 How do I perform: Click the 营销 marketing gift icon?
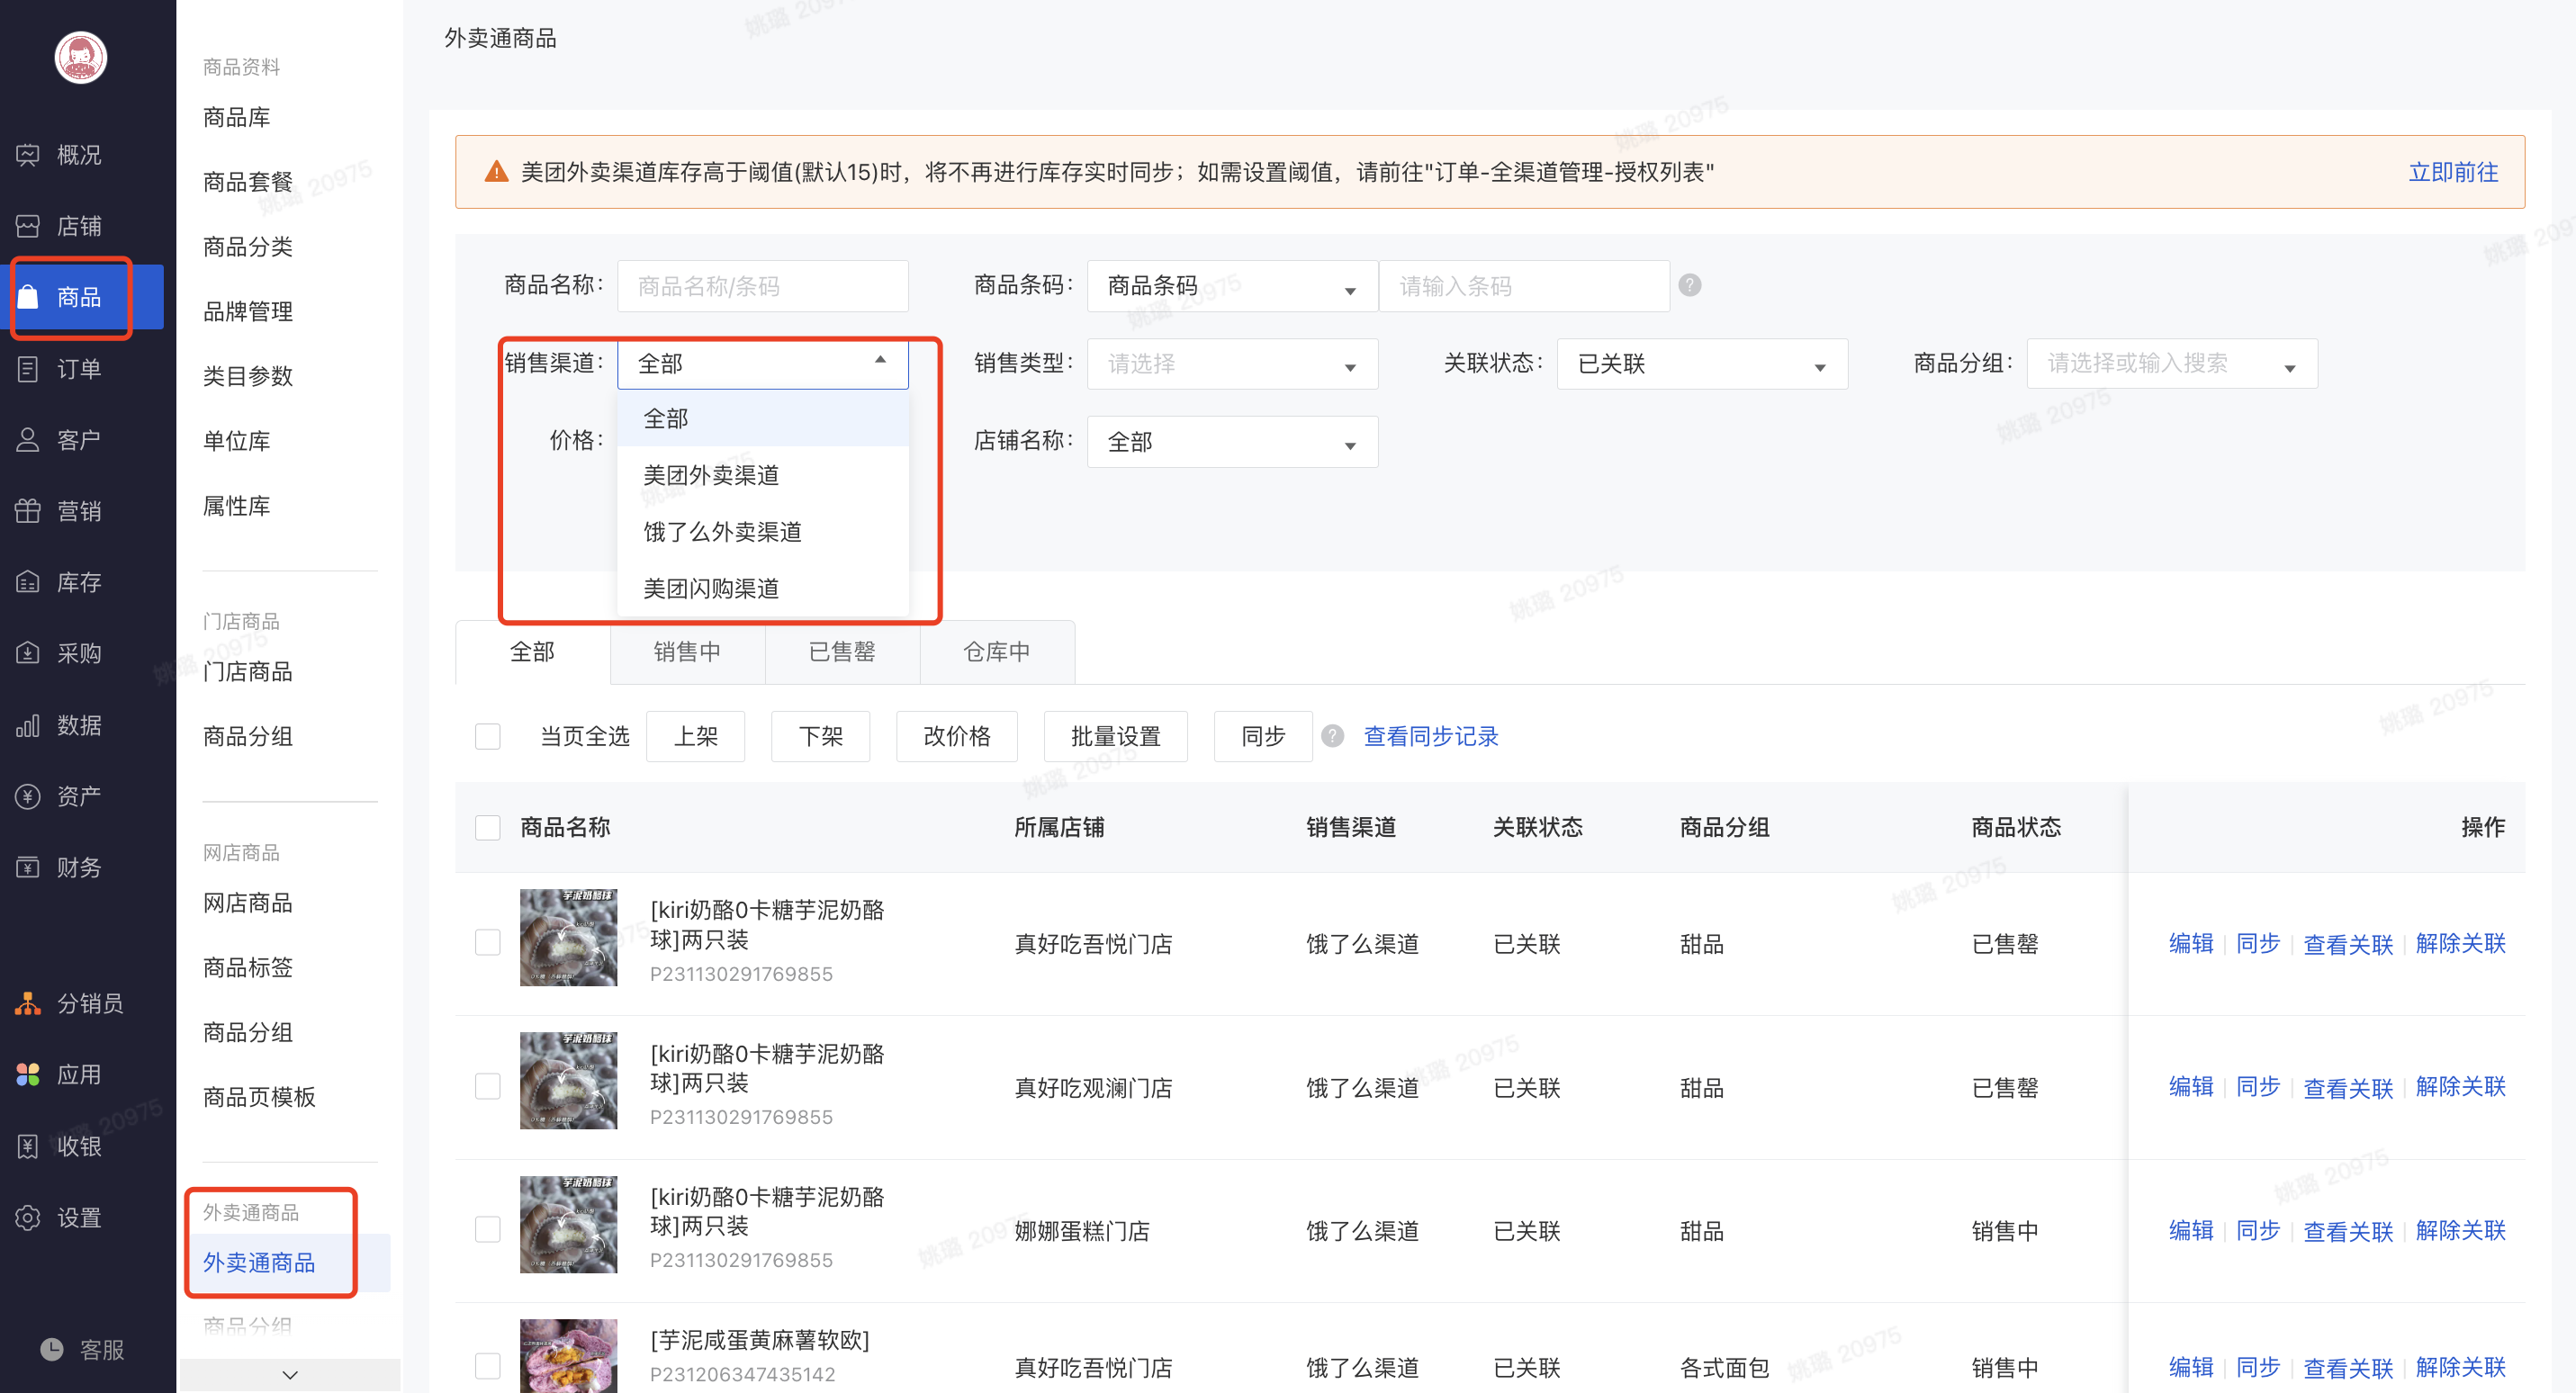[28, 511]
